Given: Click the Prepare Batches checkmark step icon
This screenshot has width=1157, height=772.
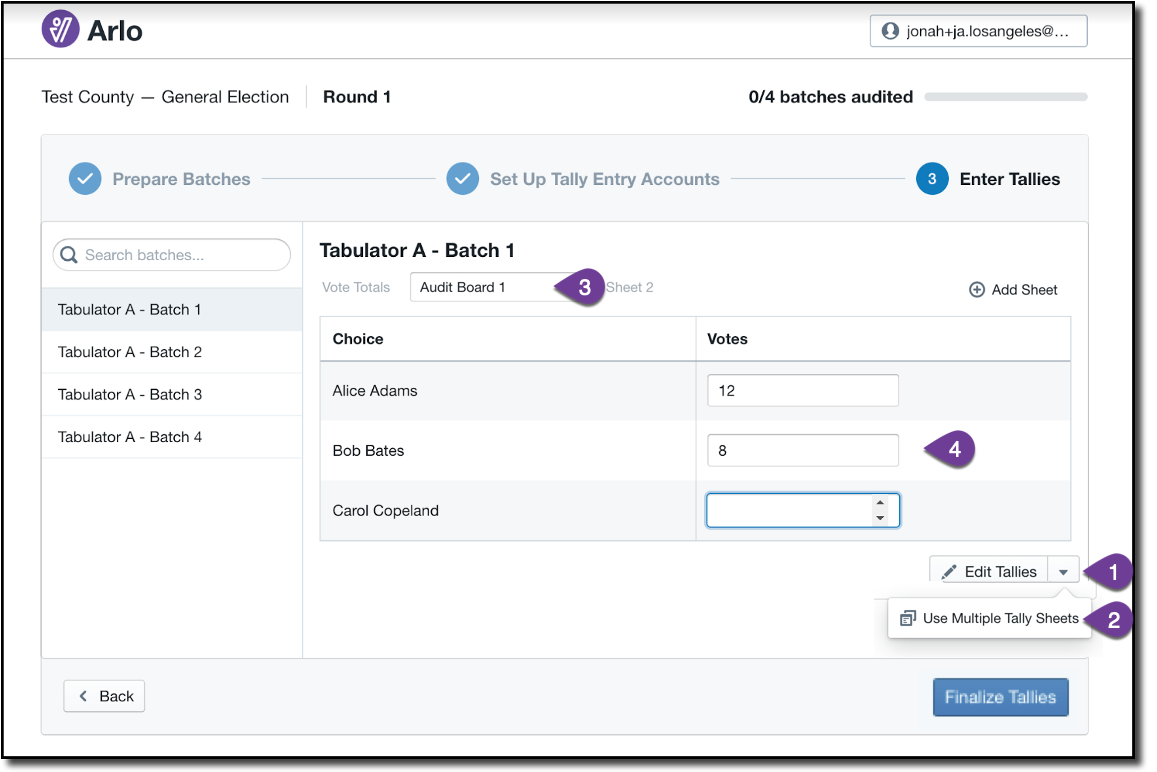Looking at the screenshot, I should [85, 179].
